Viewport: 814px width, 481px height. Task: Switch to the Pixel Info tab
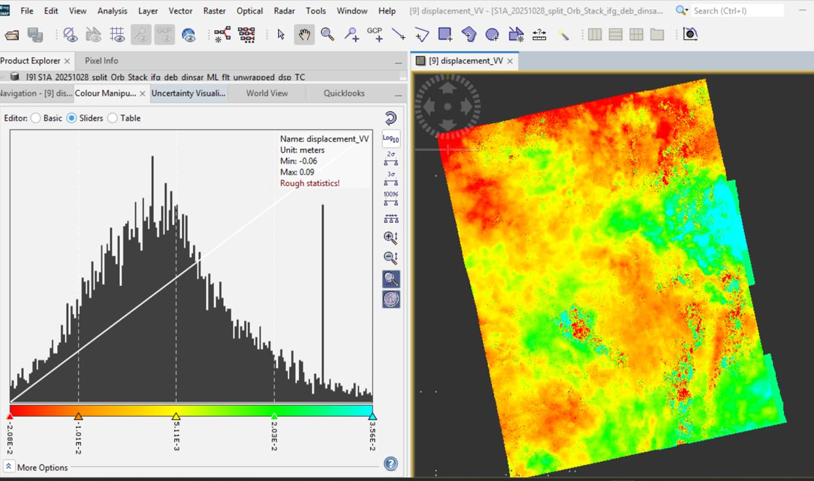tap(101, 61)
